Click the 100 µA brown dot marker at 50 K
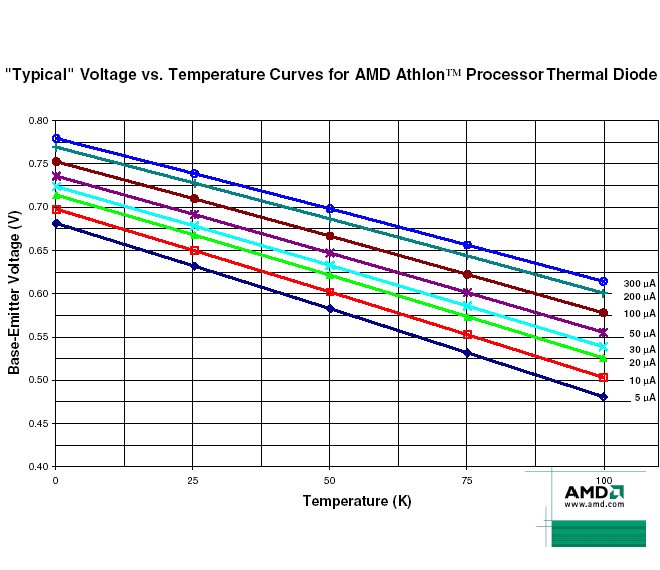Image resolution: width=660 pixels, height=570 pixels. point(330,236)
